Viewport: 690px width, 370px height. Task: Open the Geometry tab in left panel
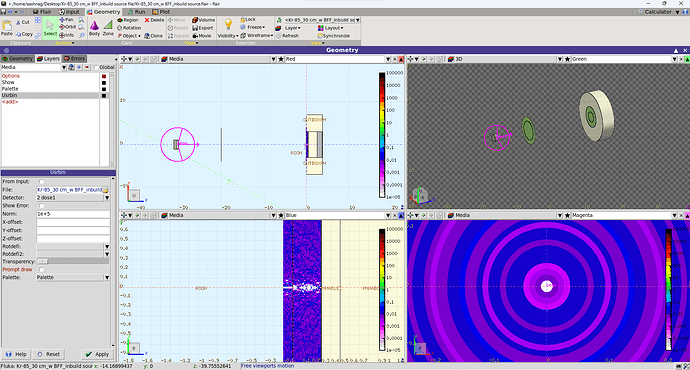click(18, 59)
